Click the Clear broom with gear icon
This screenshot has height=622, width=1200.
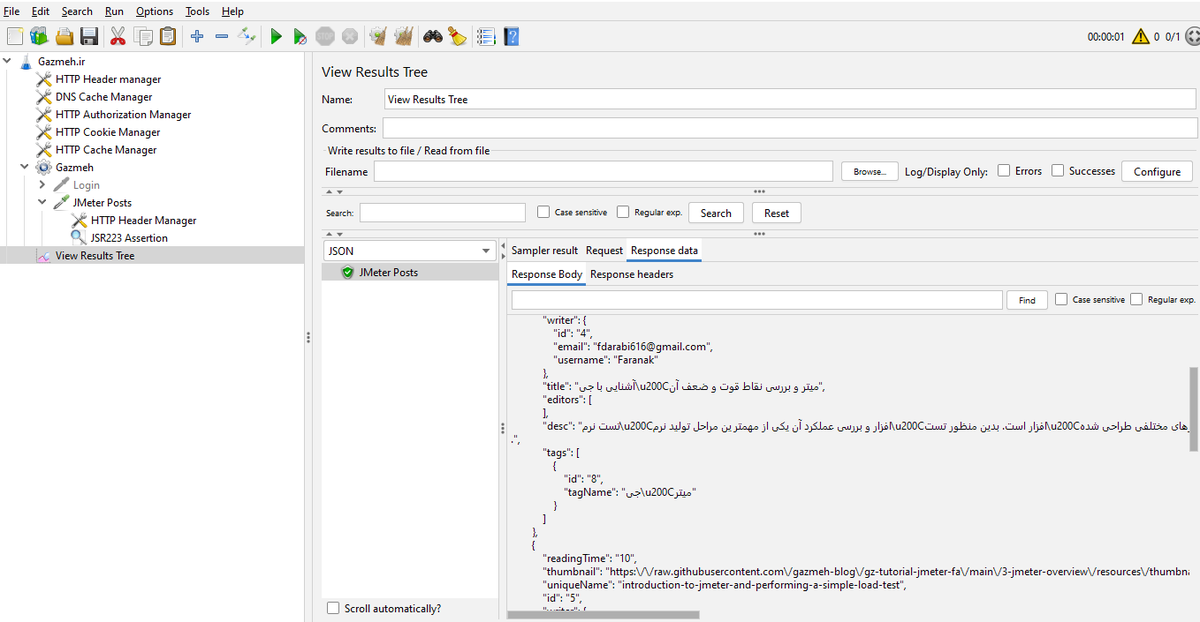click(x=378, y=37)
